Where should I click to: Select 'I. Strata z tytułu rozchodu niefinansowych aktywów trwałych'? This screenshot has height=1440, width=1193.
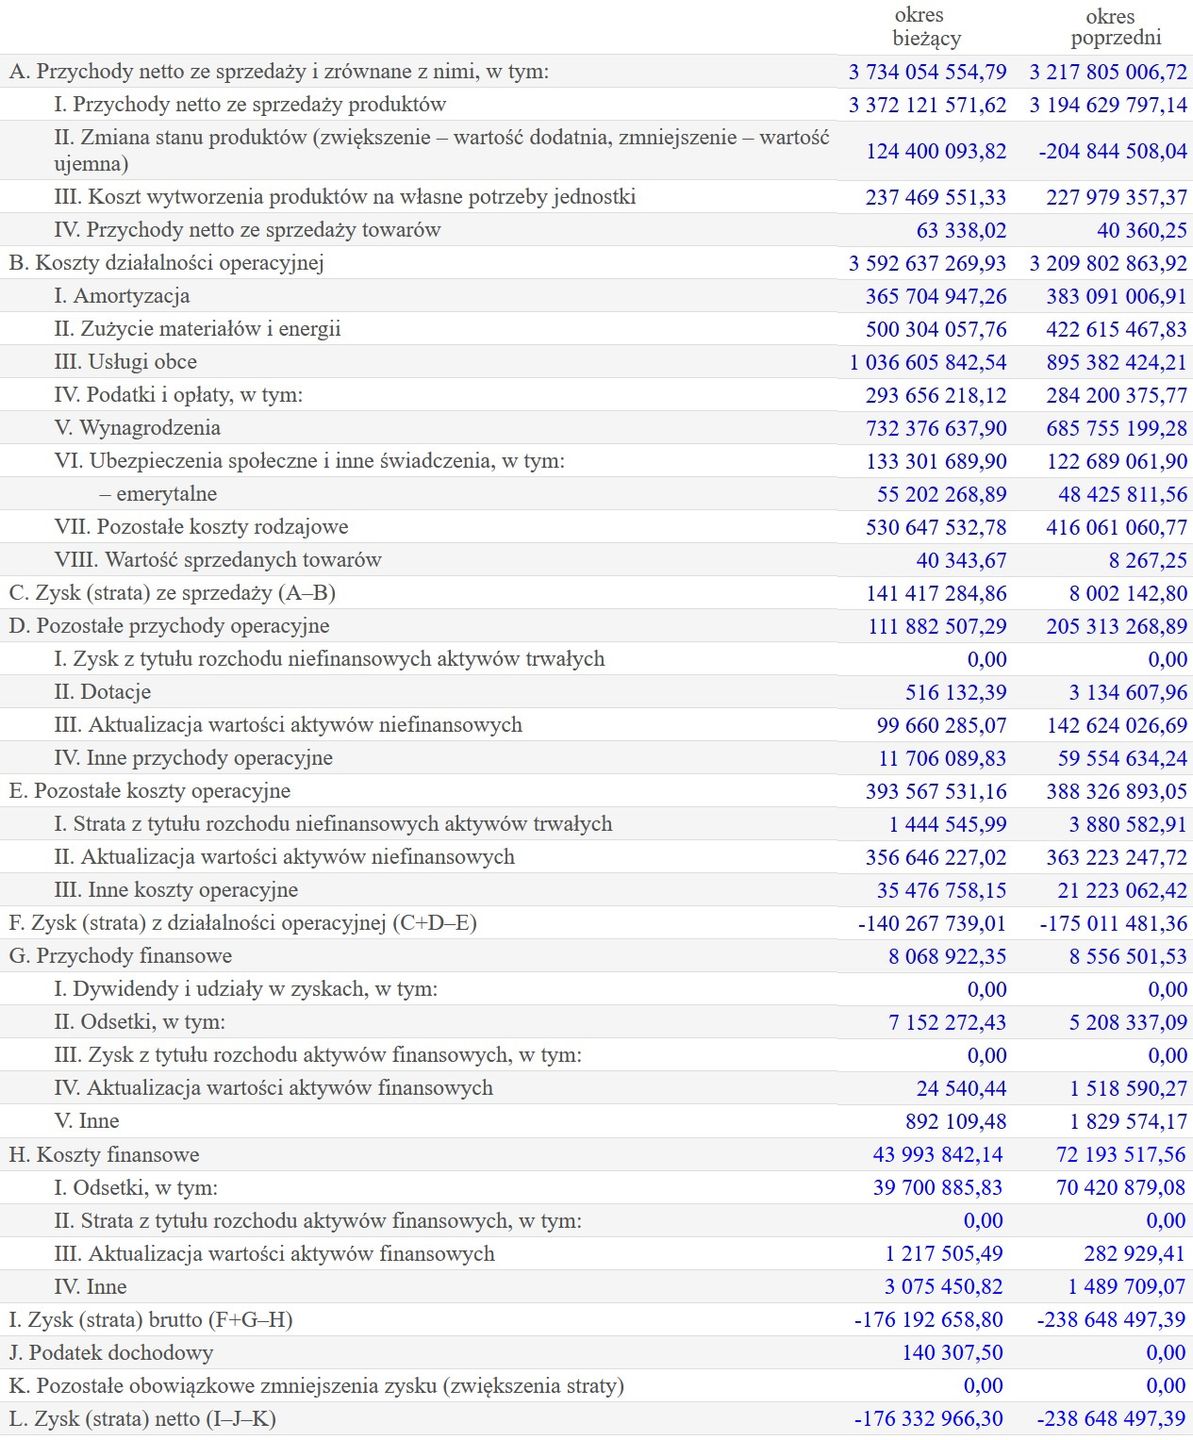(x=333, y=823)
